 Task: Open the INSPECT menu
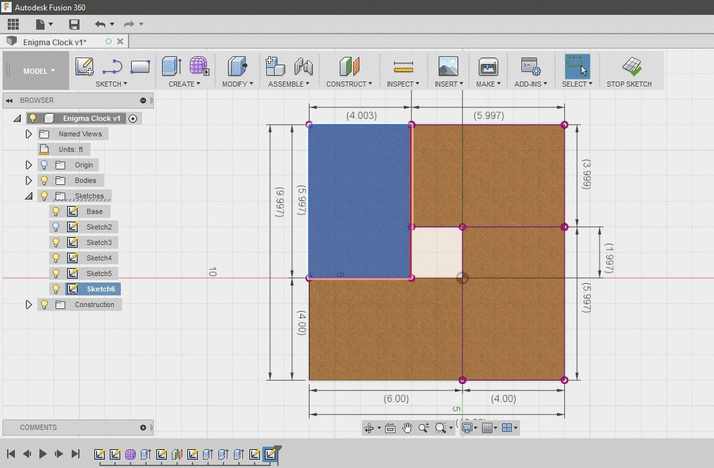(403, 84)
